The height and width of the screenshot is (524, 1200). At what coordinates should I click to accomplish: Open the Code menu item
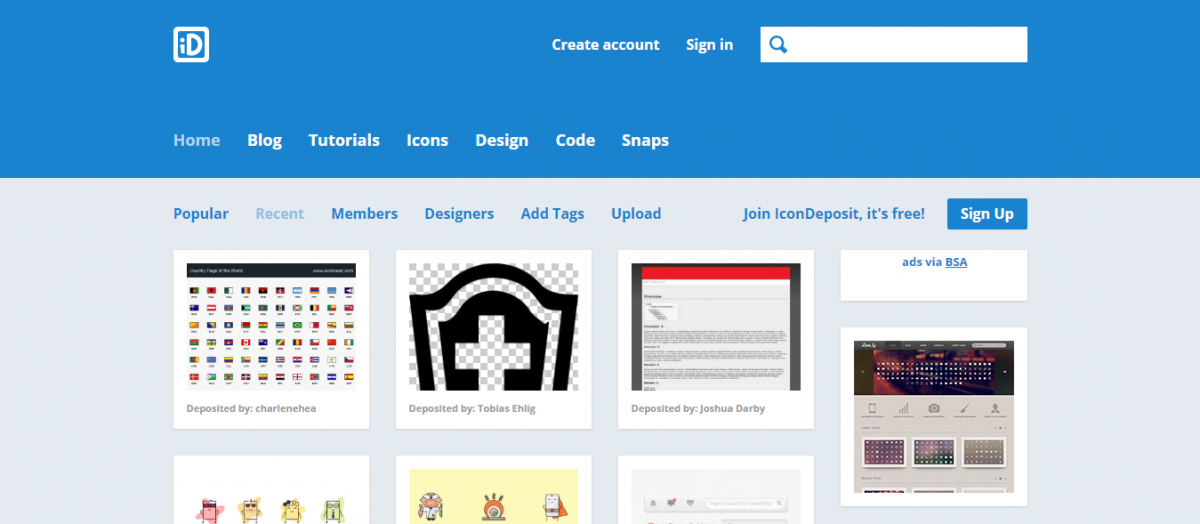click(575, 140)
